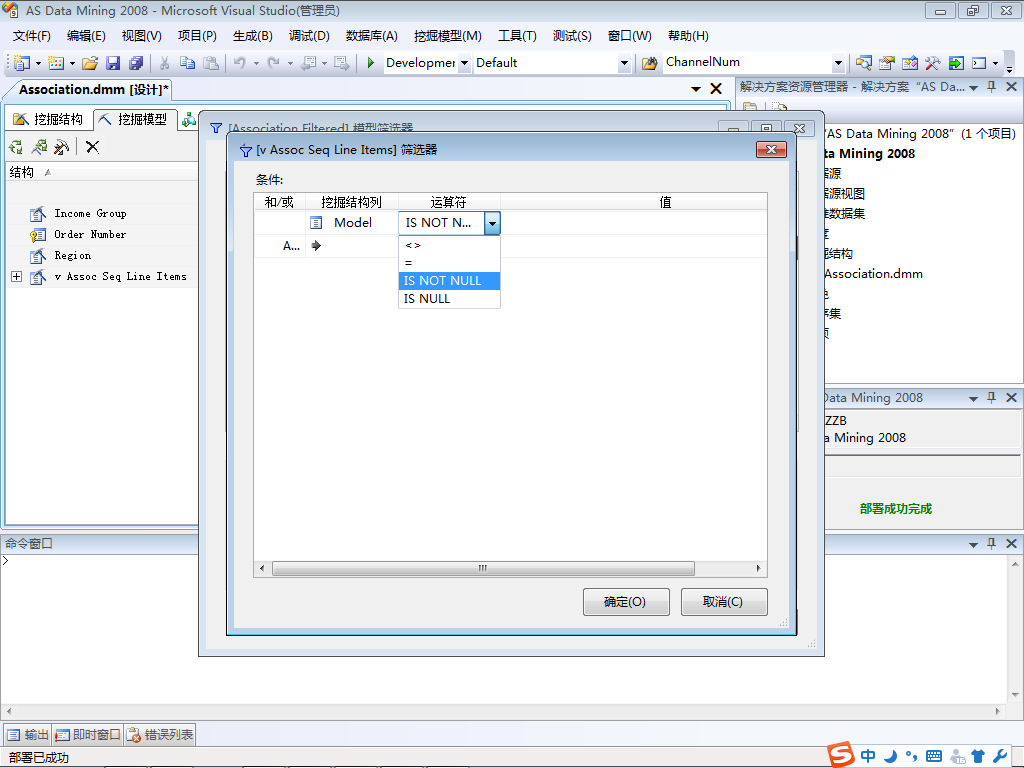
Task: Click the moon icon in IME bar
Action: [890, 756]
